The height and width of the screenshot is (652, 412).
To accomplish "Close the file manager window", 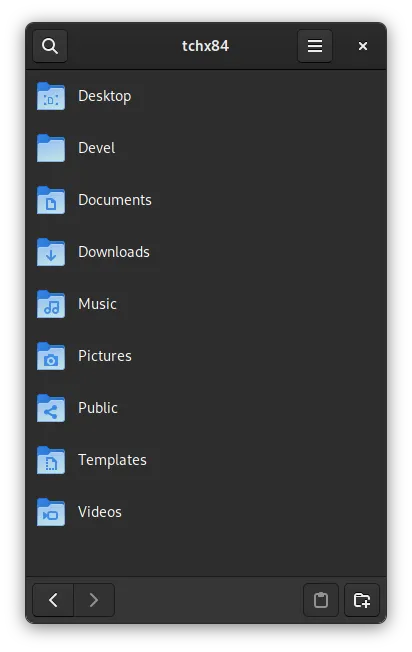I will (x=363, y=46).
